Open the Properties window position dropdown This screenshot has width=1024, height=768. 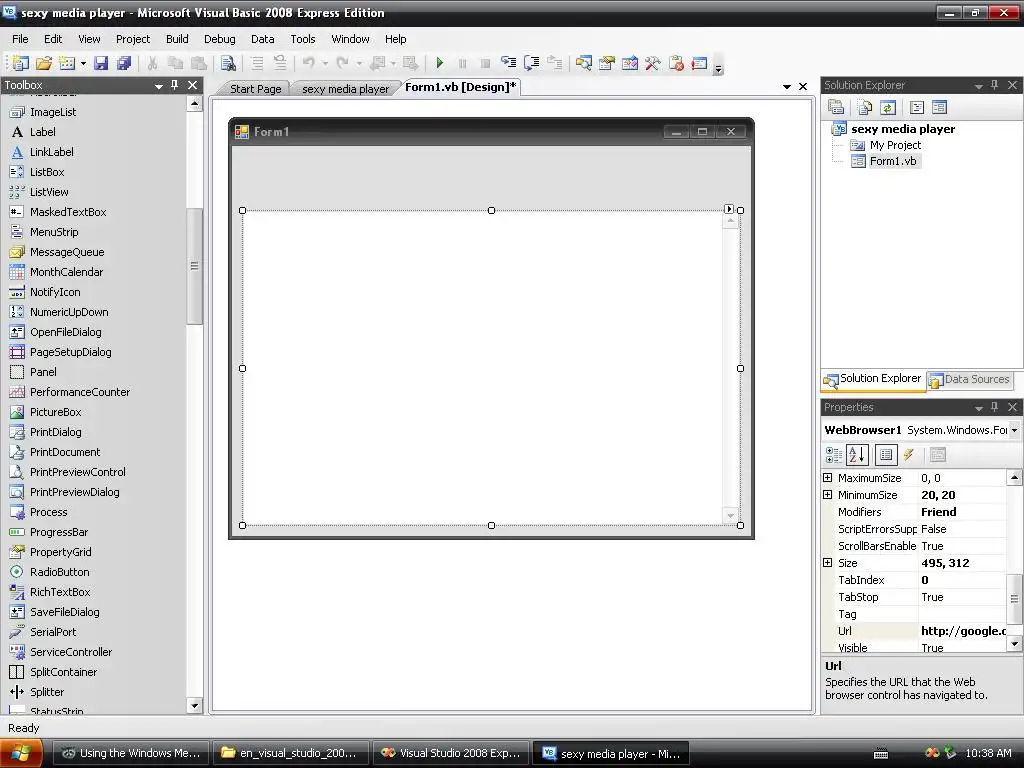(978, 408)
